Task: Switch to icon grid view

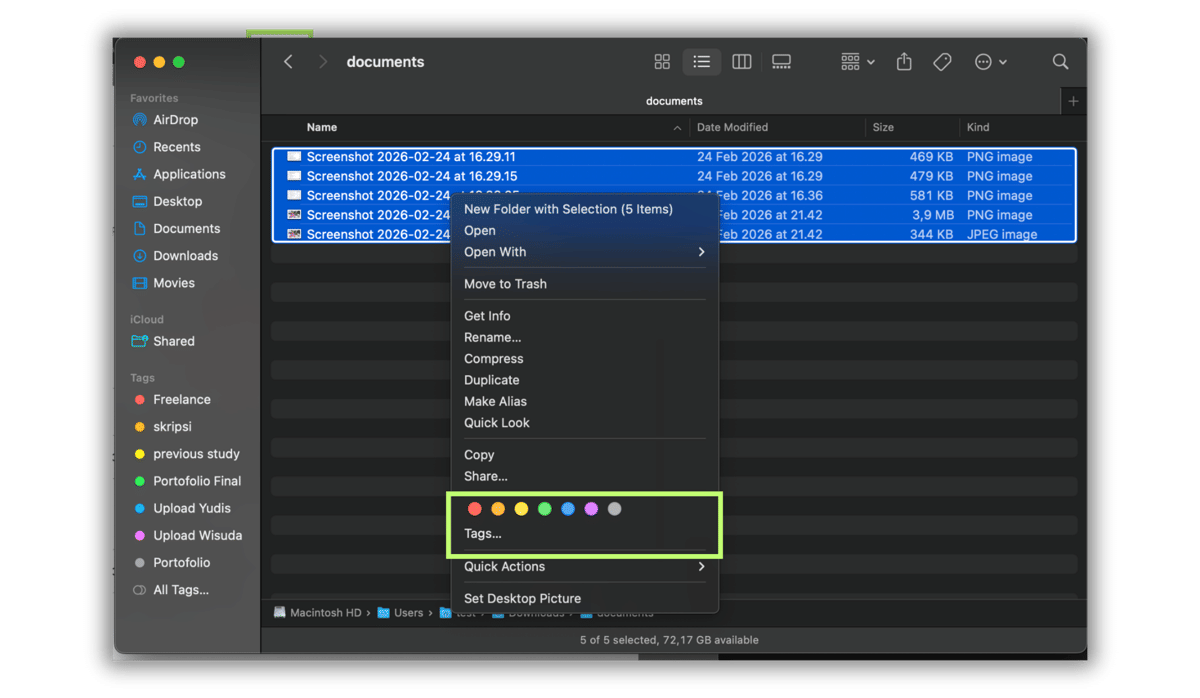Action: click(662, 61)
